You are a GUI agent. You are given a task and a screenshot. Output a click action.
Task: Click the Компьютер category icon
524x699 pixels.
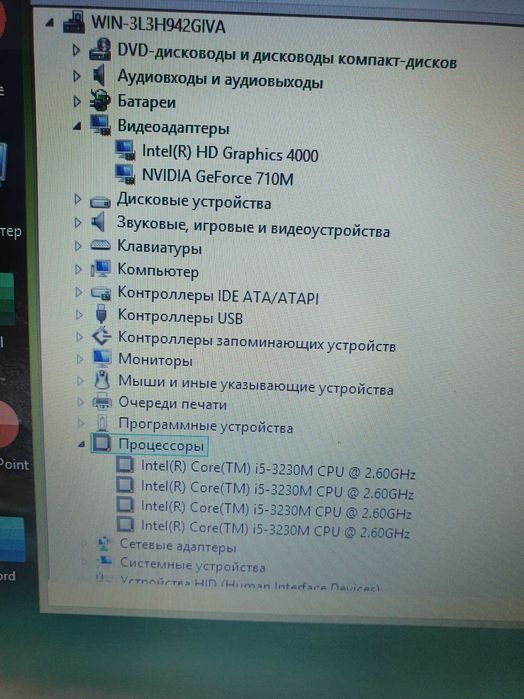coord(100,269)
